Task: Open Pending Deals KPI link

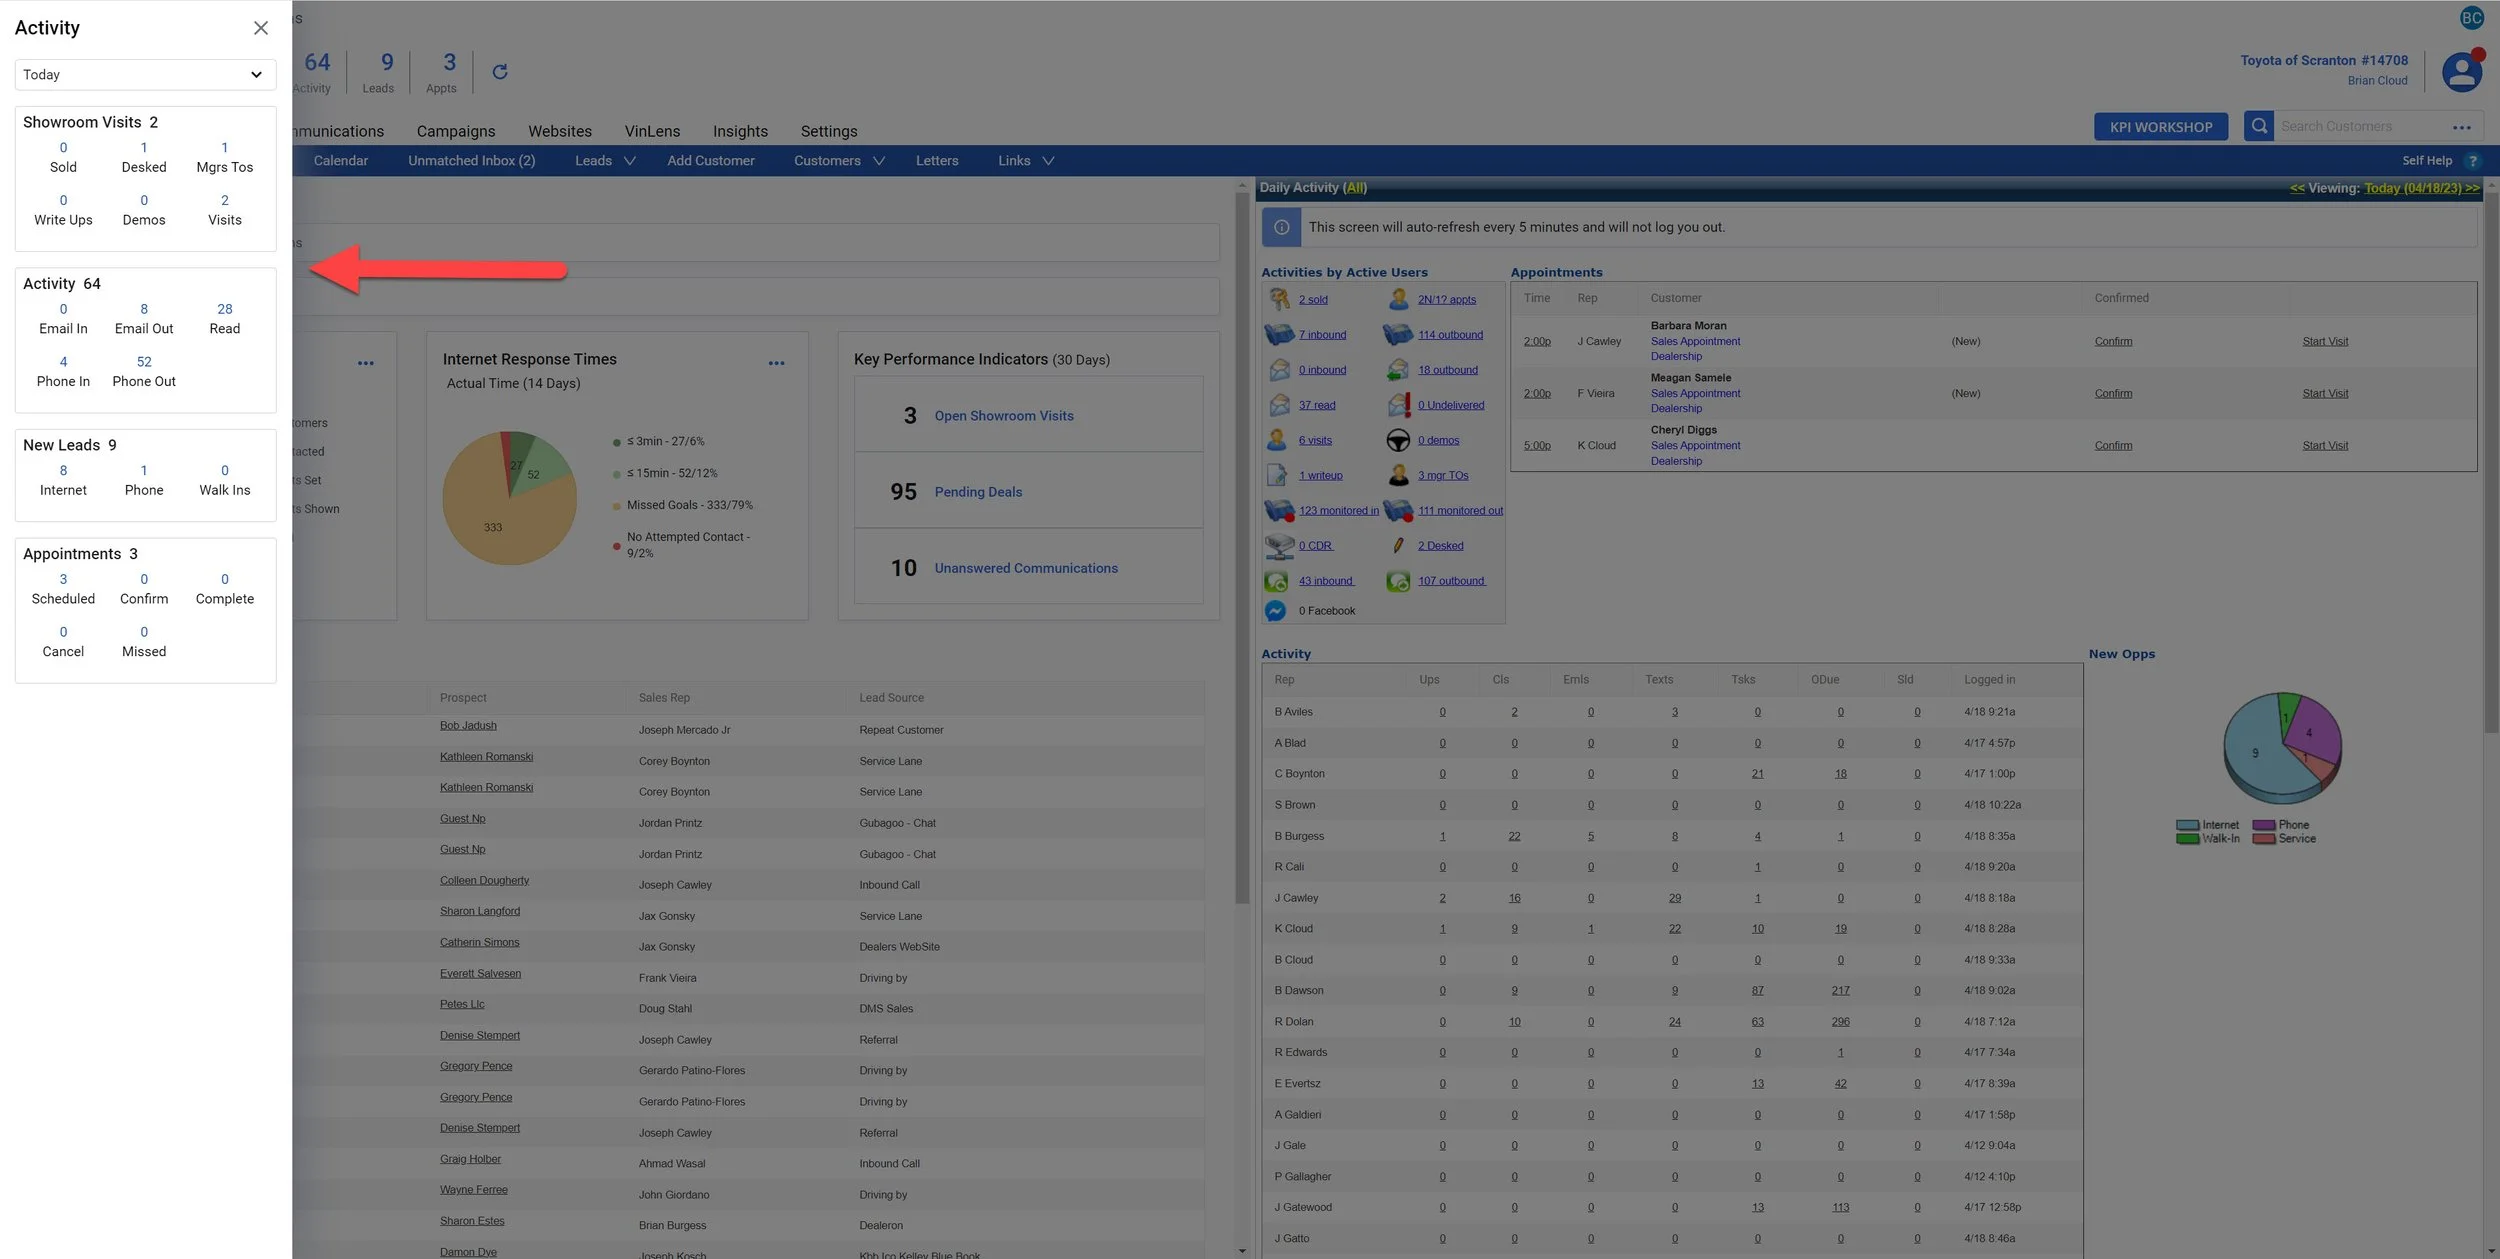Action: coord(978,492)
